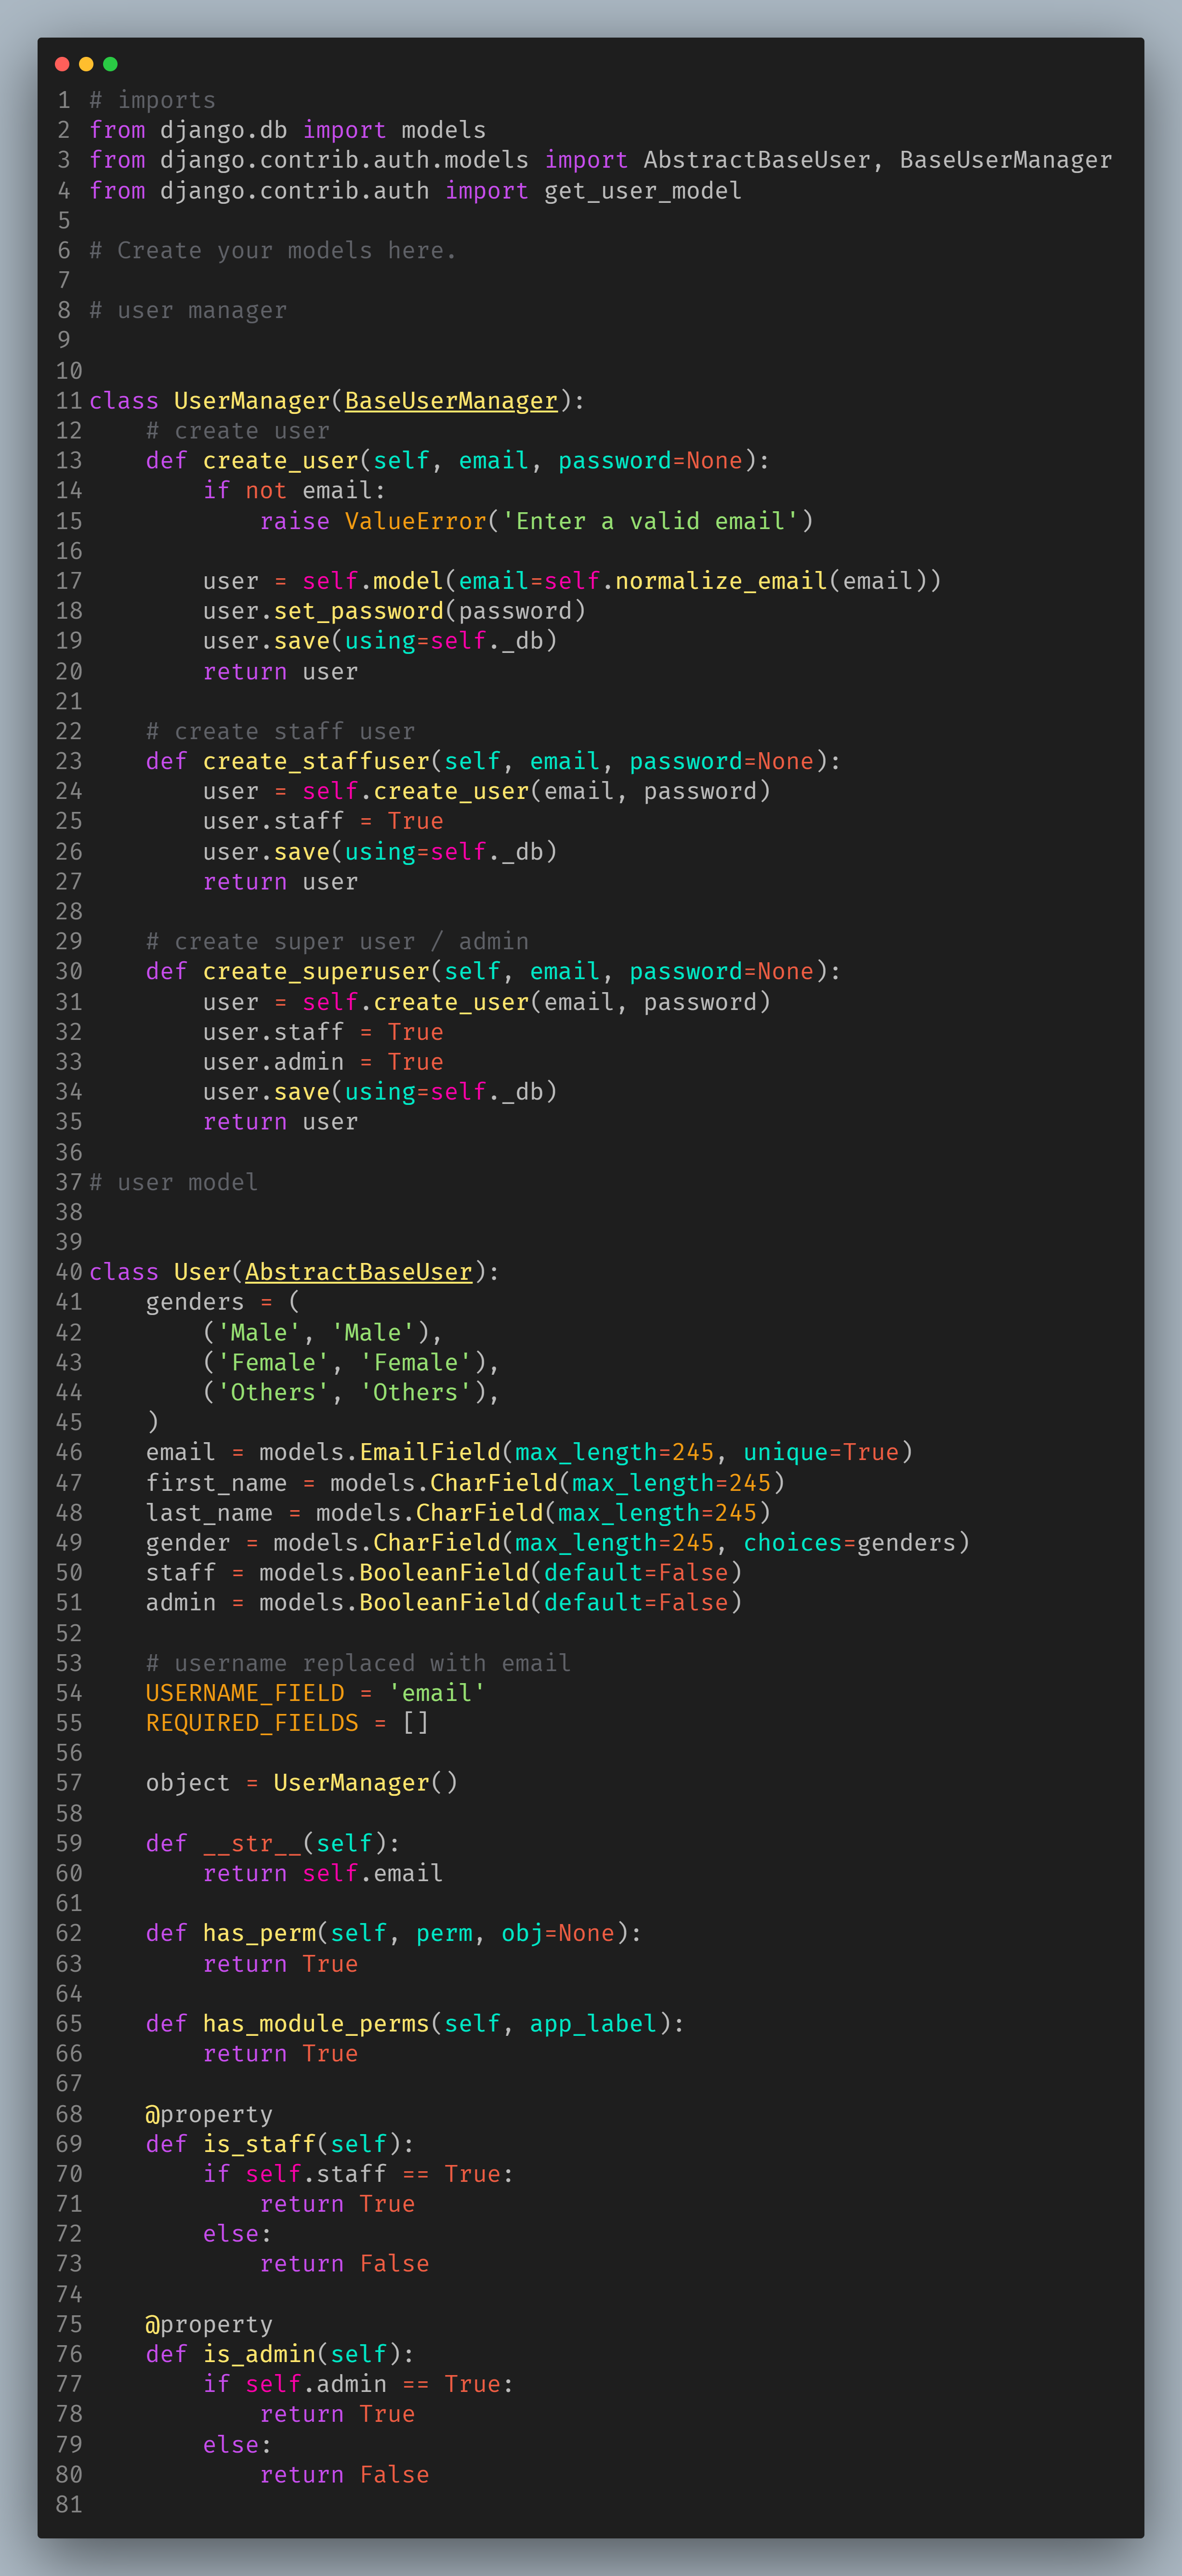The height and width of the screenshot is (2576, 1182).
Task: Click the __str__ method name
Action: point(252,1843)
